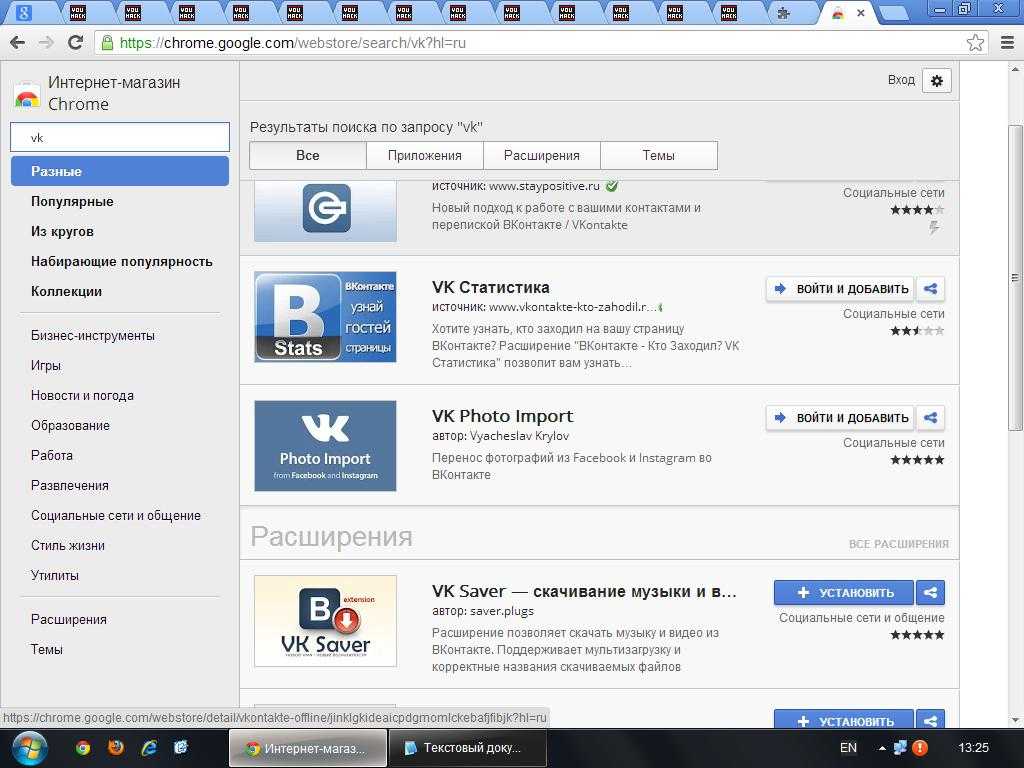Open the VK Статистика title
The width and height of the screenshot is (1024, 768).
(x=490, y=287)
